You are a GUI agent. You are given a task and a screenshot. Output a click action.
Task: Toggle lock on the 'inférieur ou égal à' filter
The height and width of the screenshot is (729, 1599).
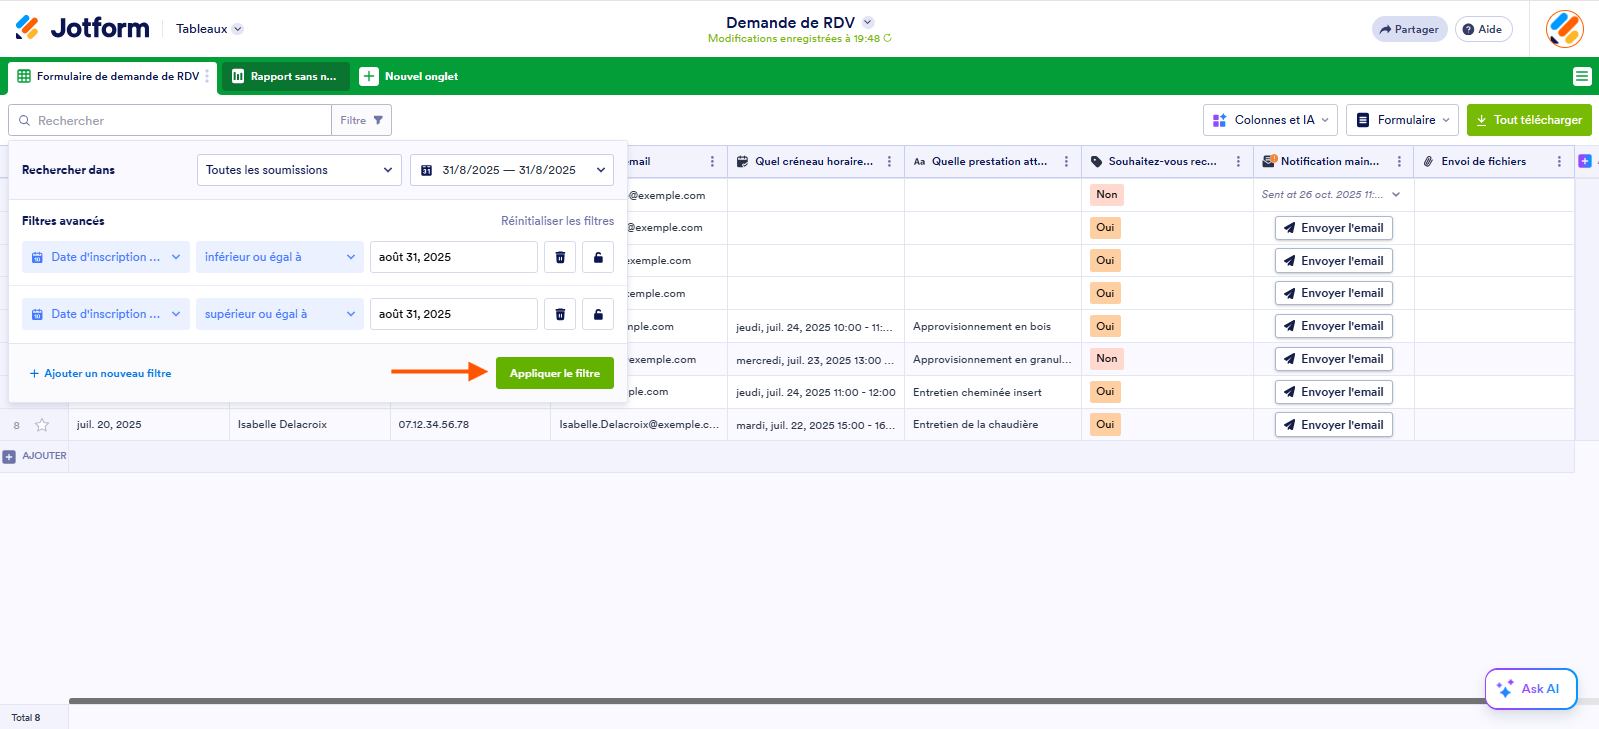click(598, 257)
